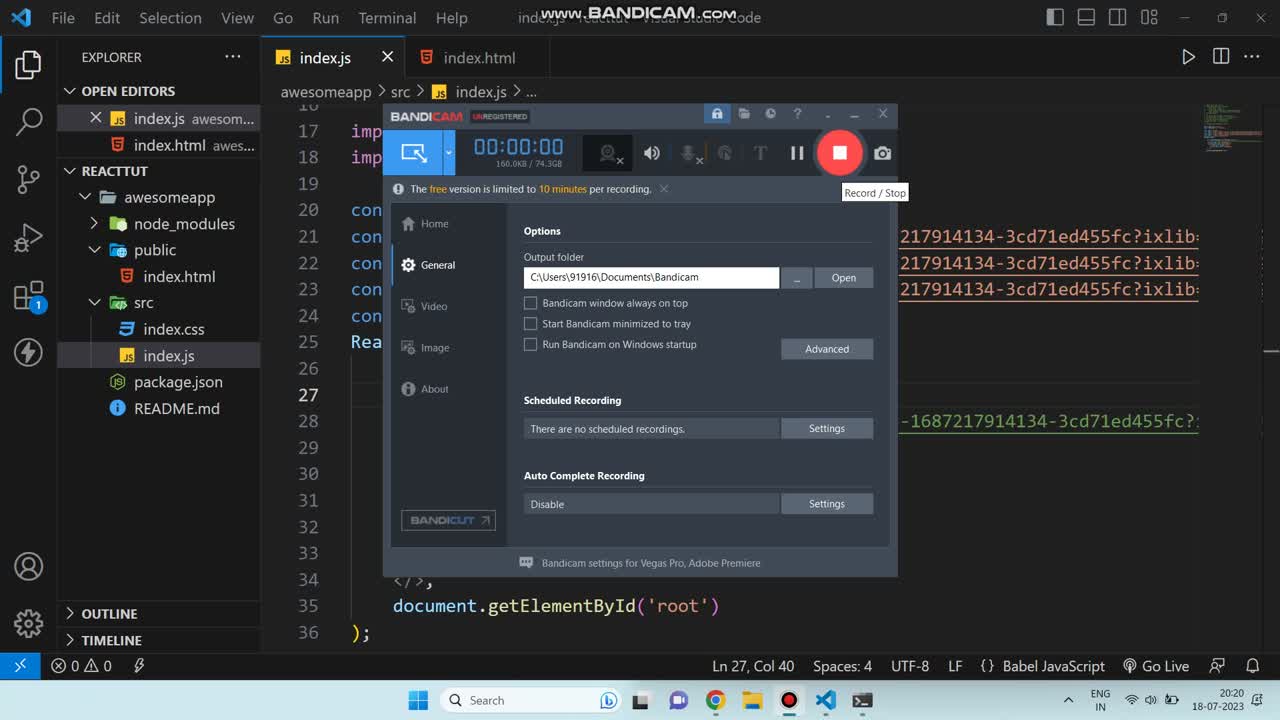Screen dimensions: 1280x720
Task: Click the output folder path field
Action: (650, 277)
